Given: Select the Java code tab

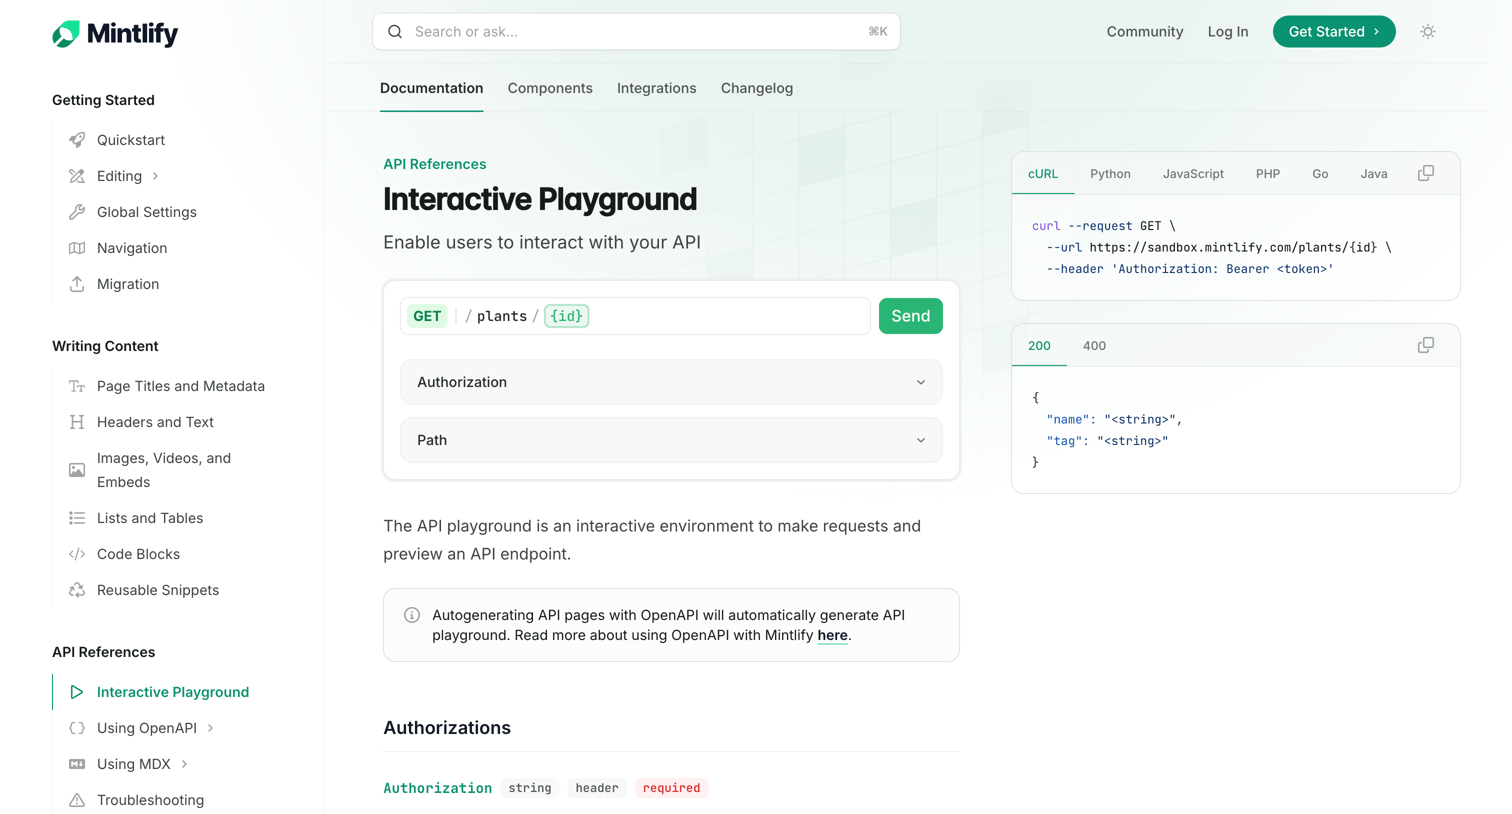Looking at the screenshot, I should click(x=1374, y=174).
